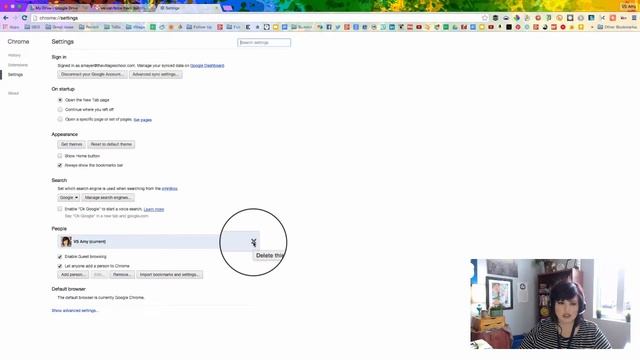This screenshot has height=360, width=640.
Task: Open the Google Dashboard link
Action: click(207, 66)
